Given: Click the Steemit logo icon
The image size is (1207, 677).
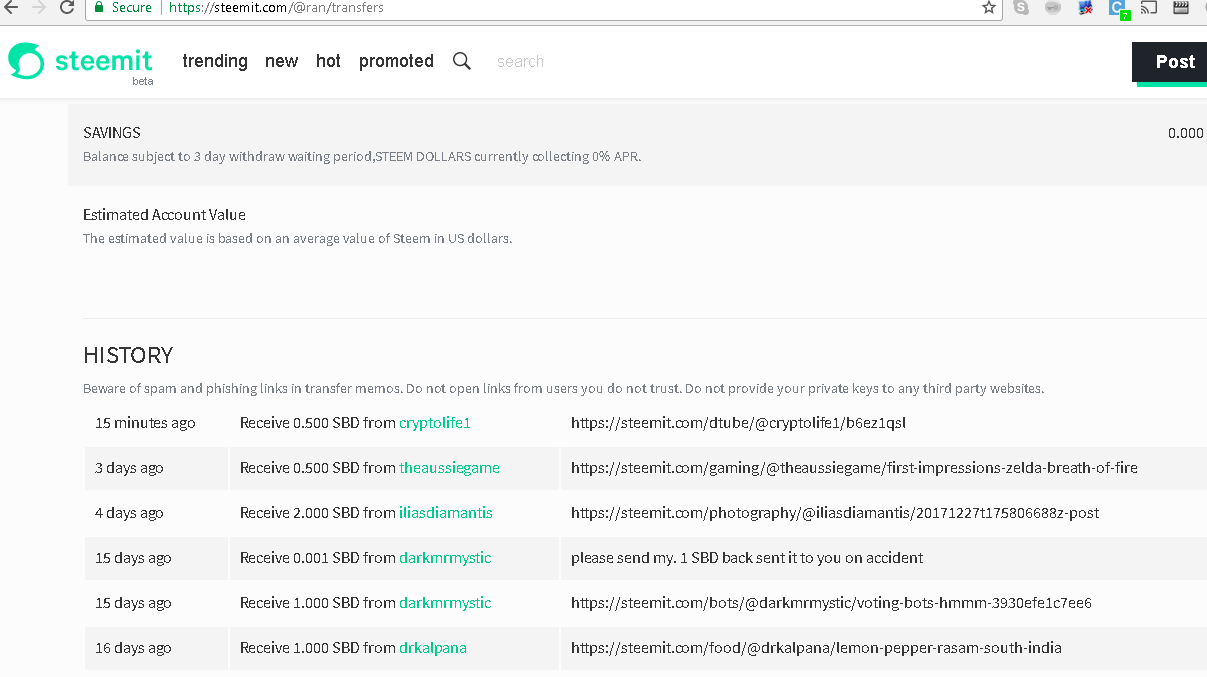Looking at the screenshot, I should pyautogui.click(x=26, y=61).
